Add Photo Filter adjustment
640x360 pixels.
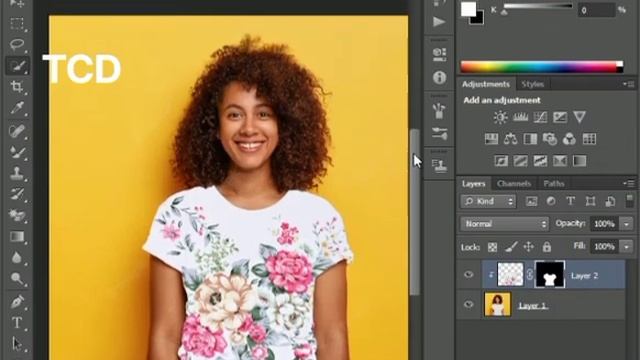click(550, 139)
